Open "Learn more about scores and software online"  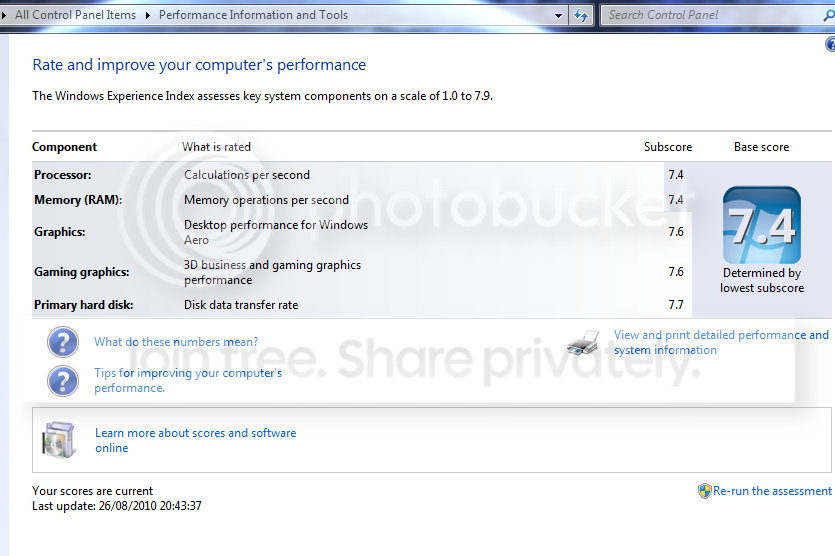click(195, 440)
